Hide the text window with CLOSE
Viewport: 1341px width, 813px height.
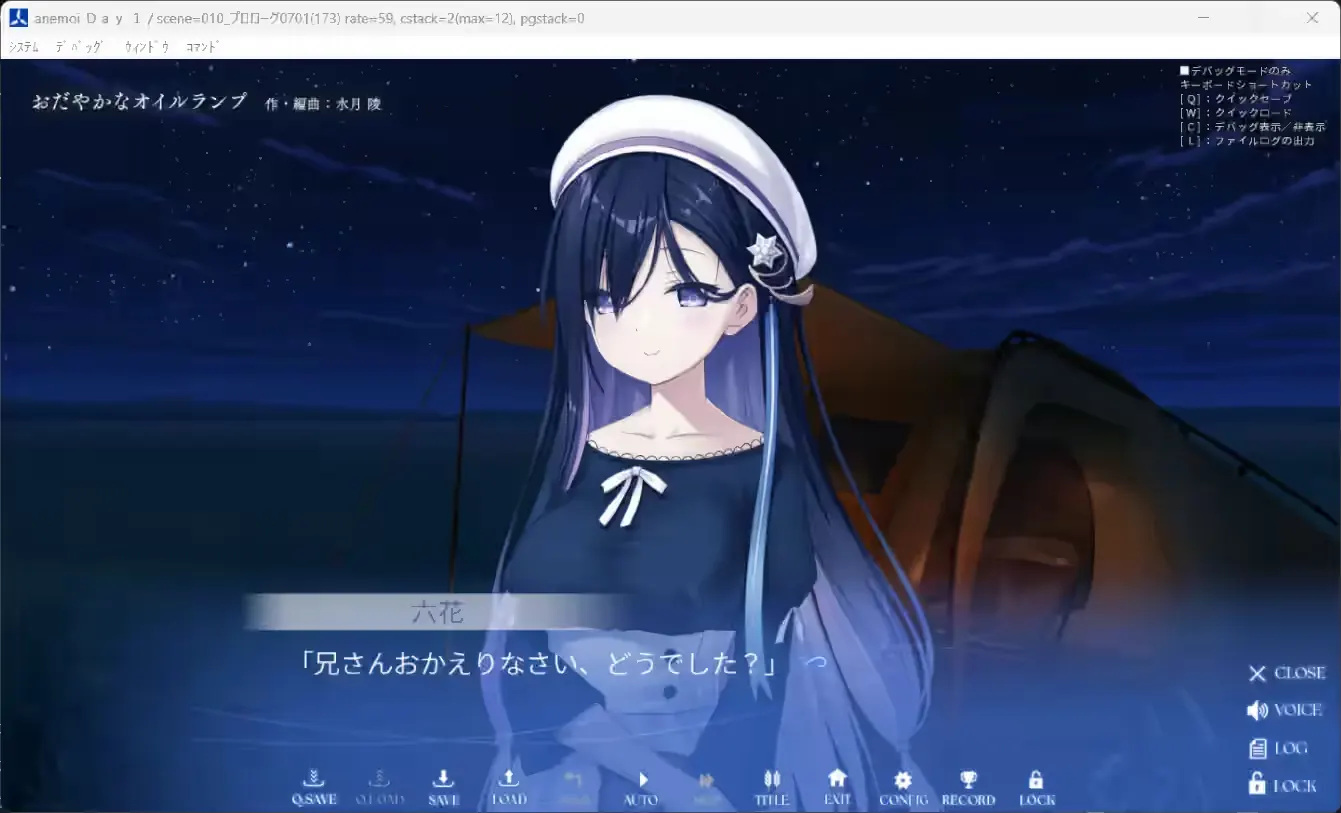[x=1286, y=673]
